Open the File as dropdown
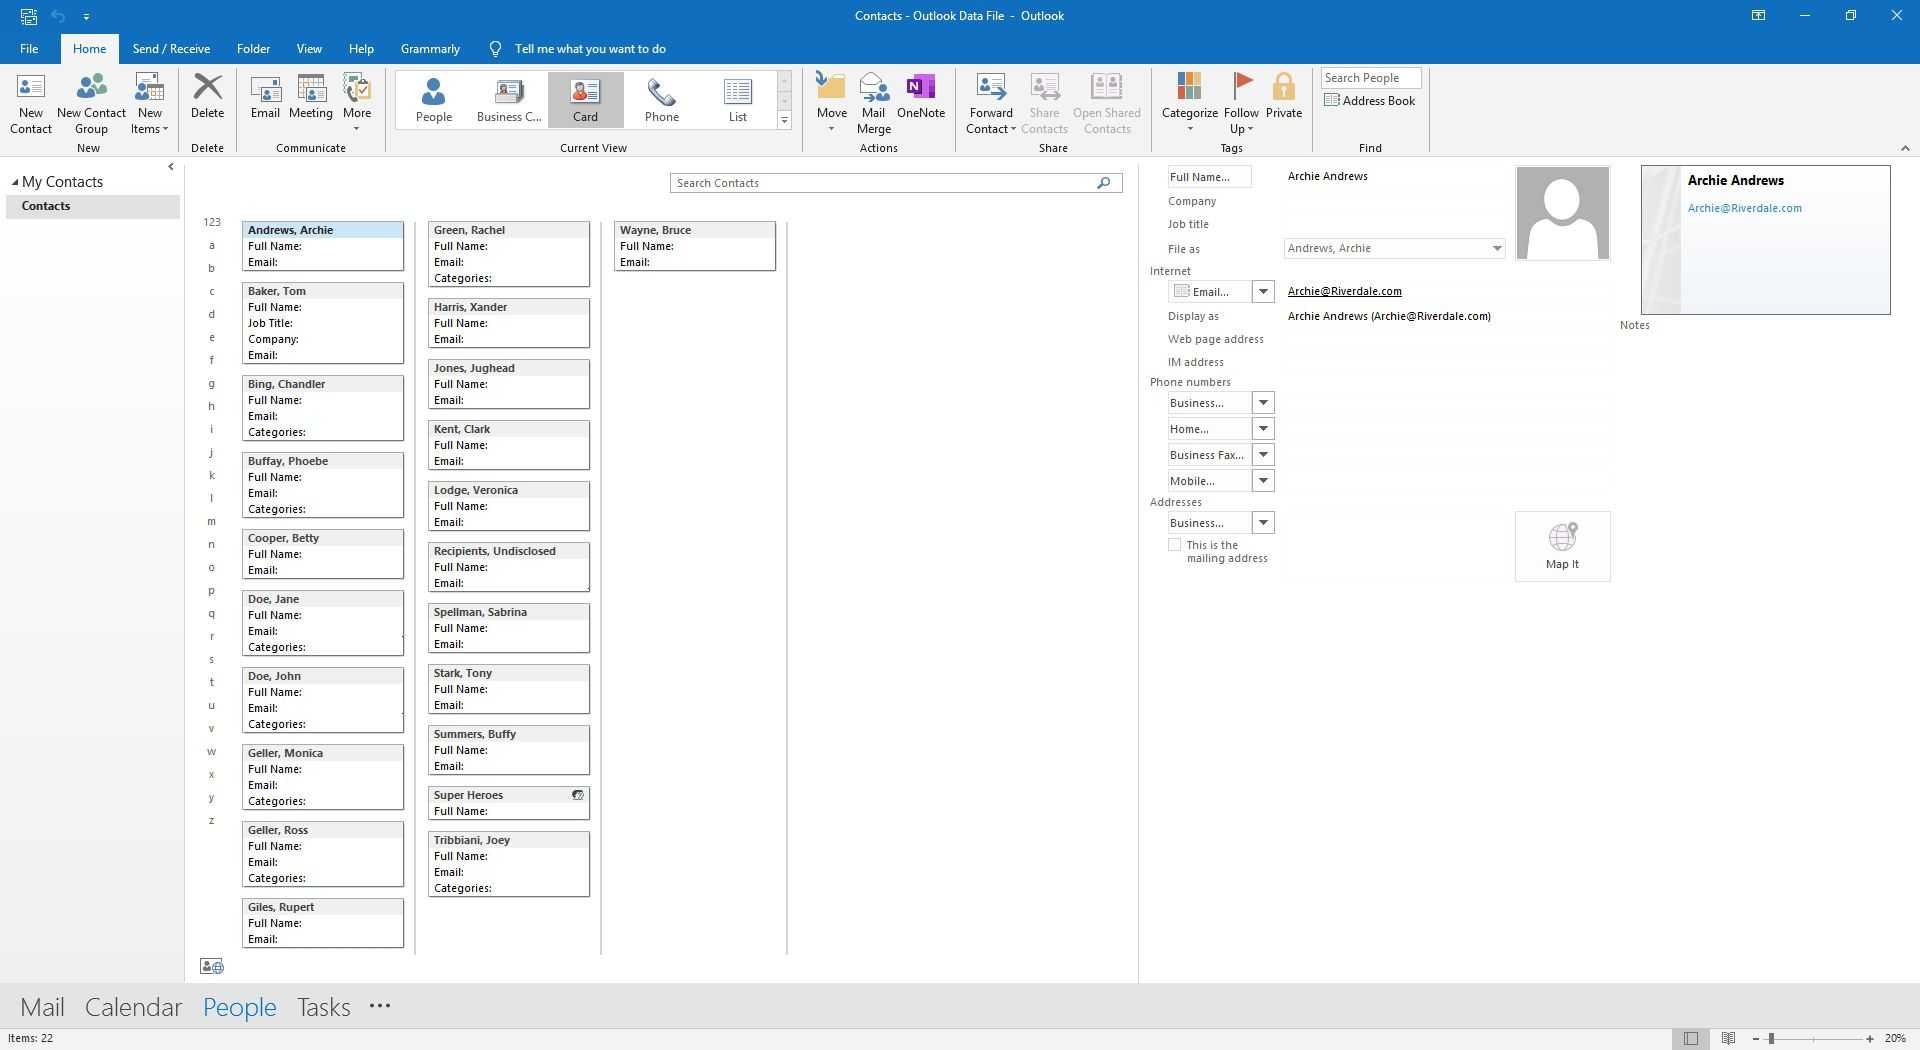This screenshot has width=1920, height=1050. [x=1496, y=248]
